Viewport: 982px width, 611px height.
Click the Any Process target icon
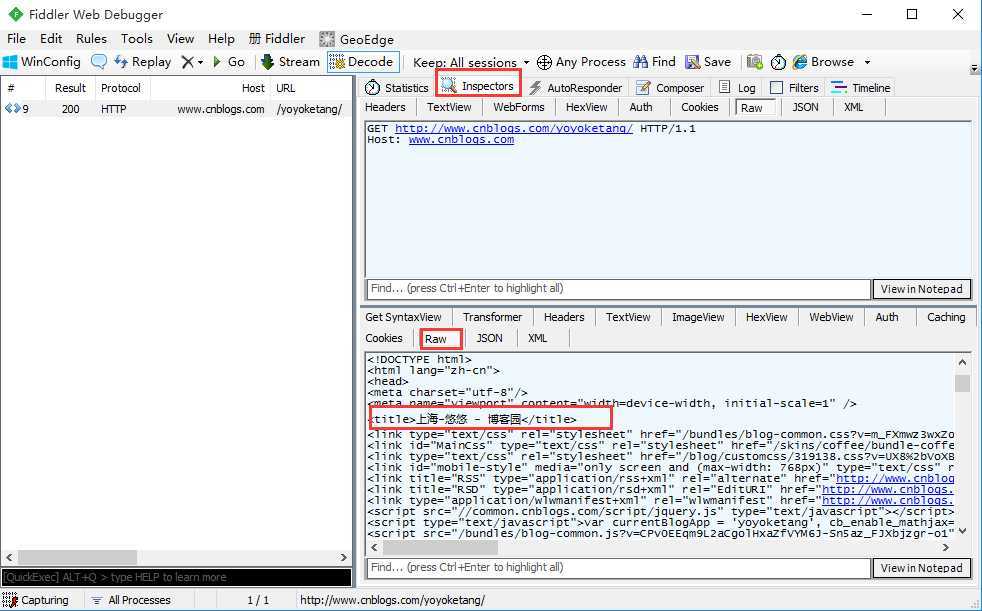[x=544, y=62]
